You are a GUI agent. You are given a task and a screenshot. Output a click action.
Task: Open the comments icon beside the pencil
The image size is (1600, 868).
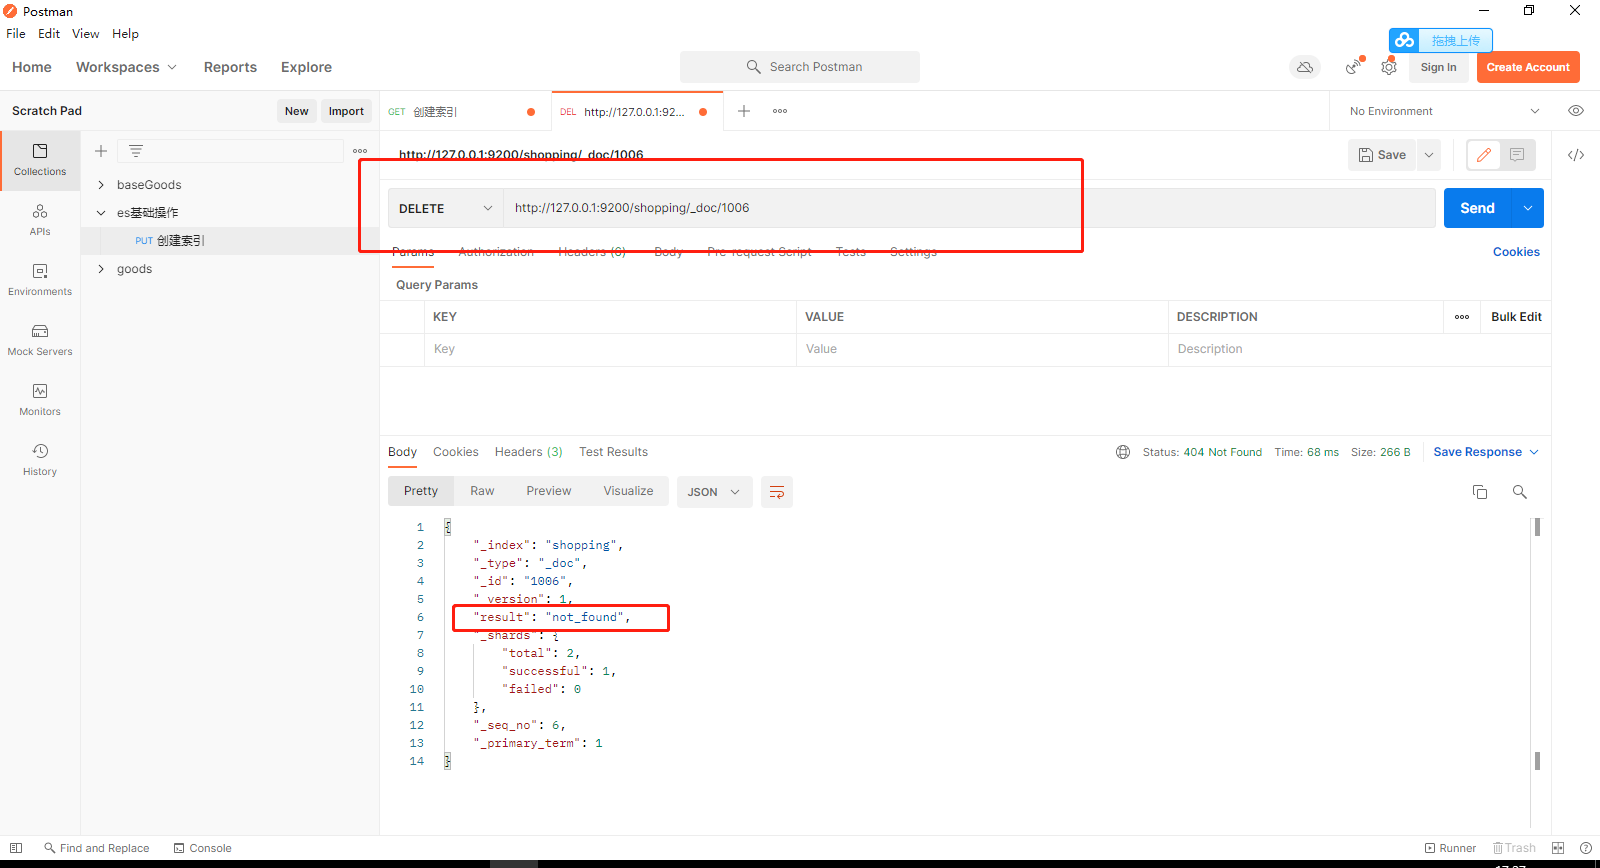[x=1517, y=155]
